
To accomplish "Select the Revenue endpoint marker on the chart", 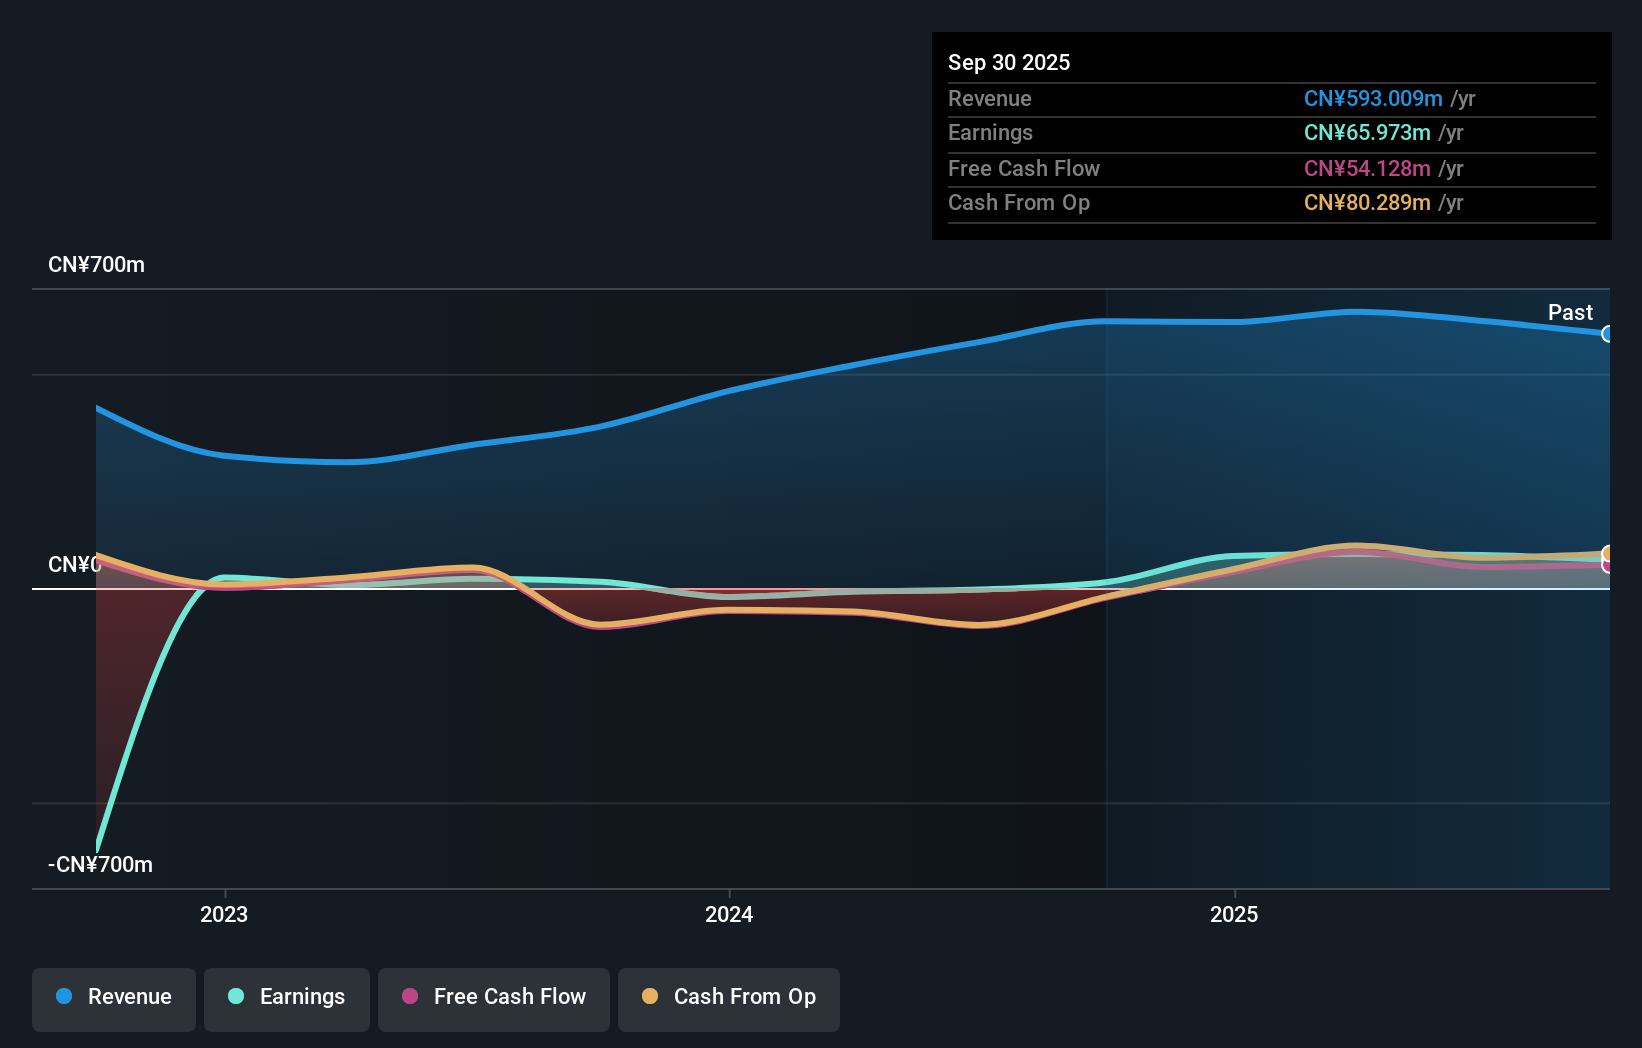I will 1606,334.
